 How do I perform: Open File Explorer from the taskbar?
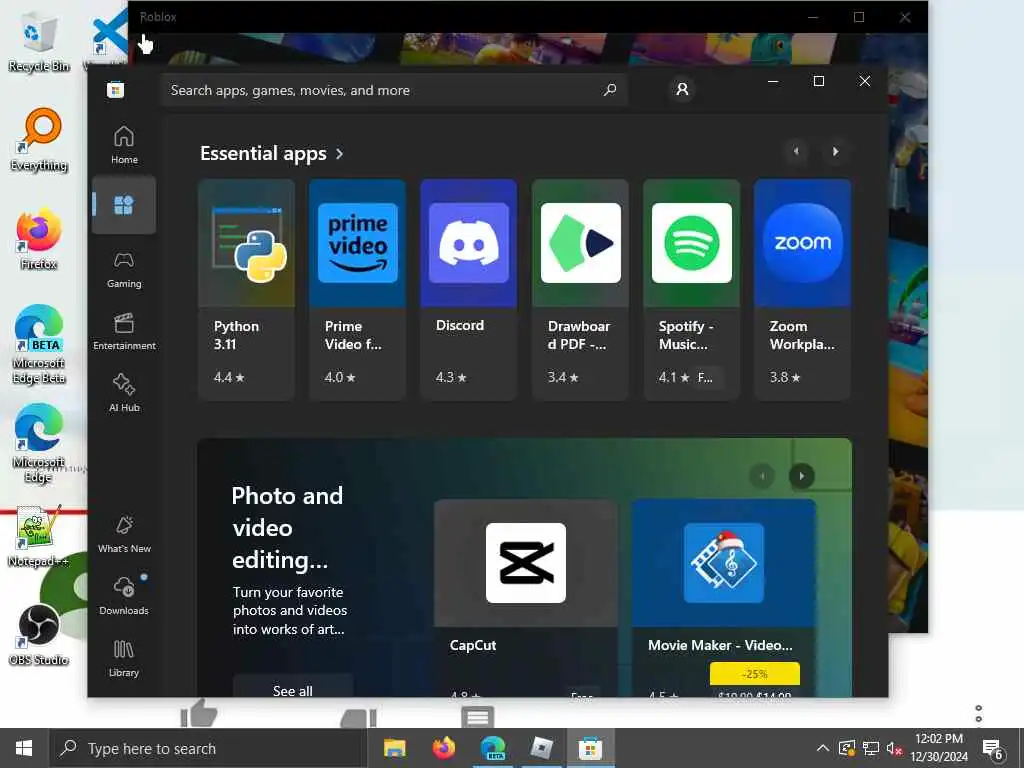394,748
